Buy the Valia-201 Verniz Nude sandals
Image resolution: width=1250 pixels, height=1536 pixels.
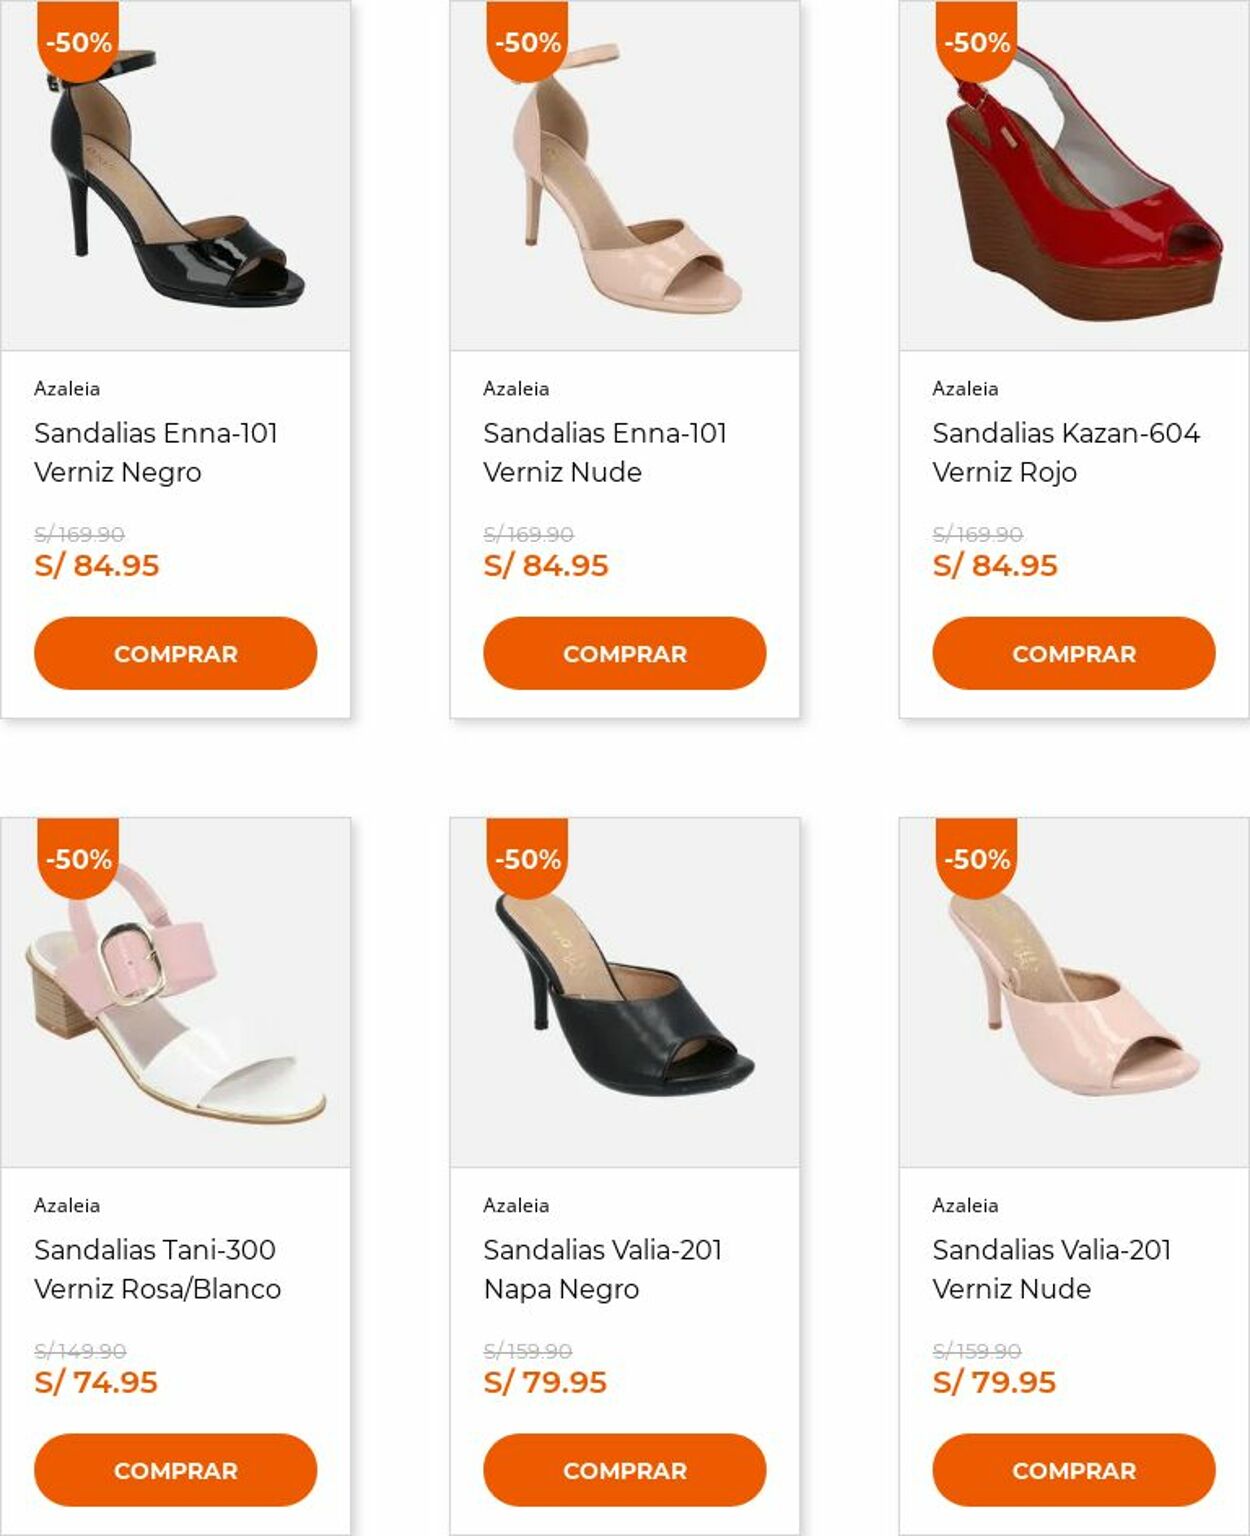tap(1074, 1470)
